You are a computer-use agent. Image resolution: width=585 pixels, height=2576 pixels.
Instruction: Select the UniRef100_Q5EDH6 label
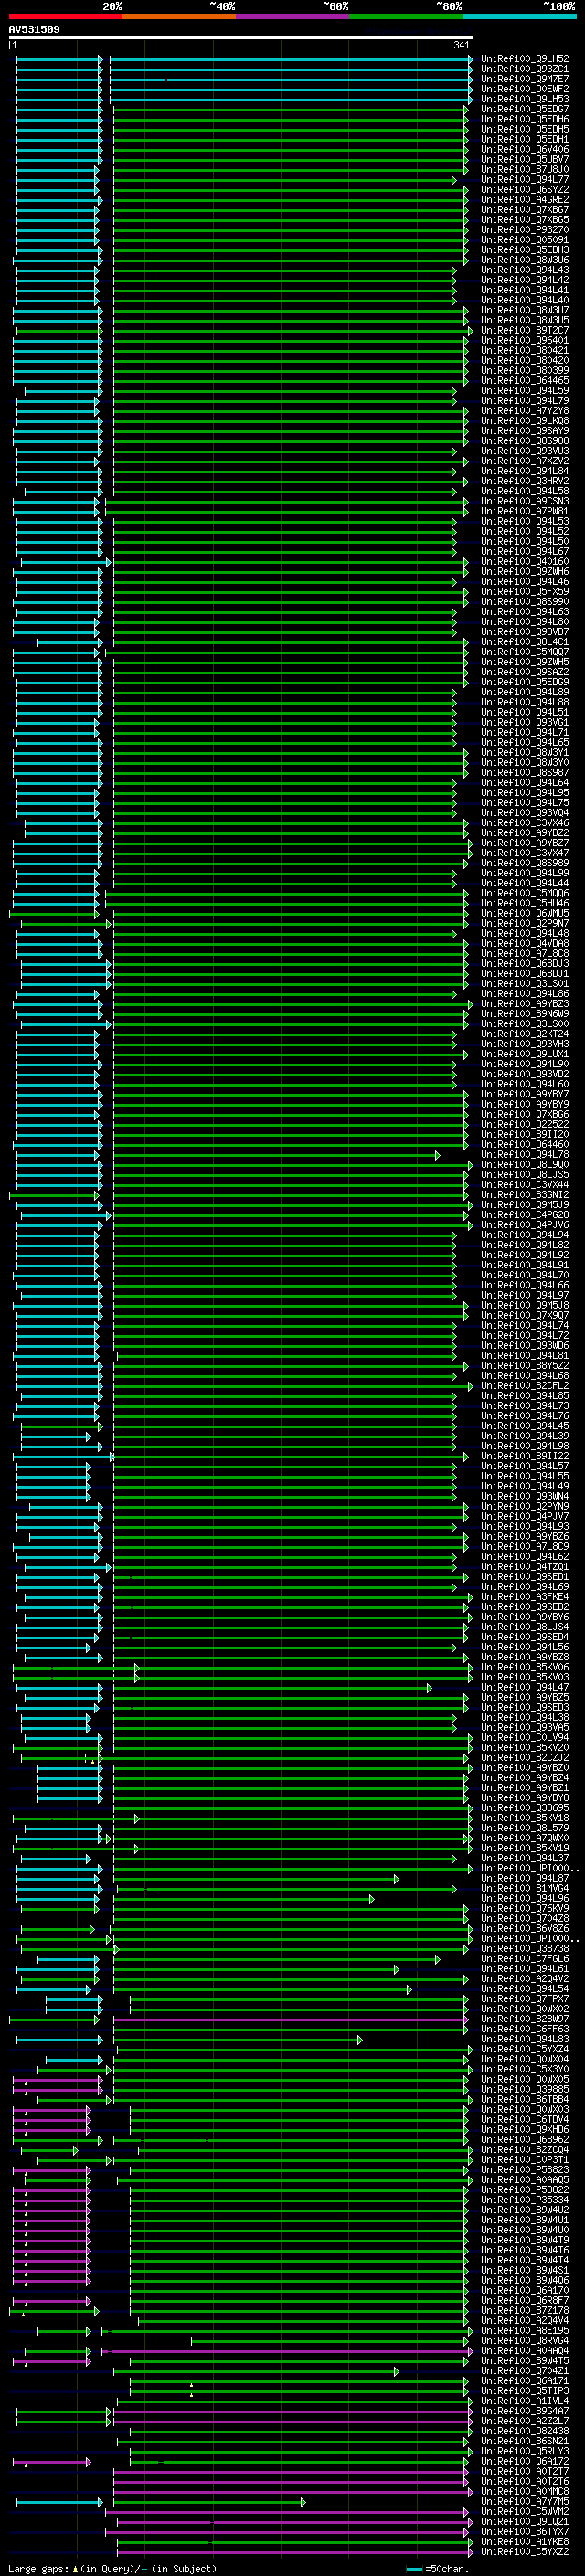click(525, 119)
